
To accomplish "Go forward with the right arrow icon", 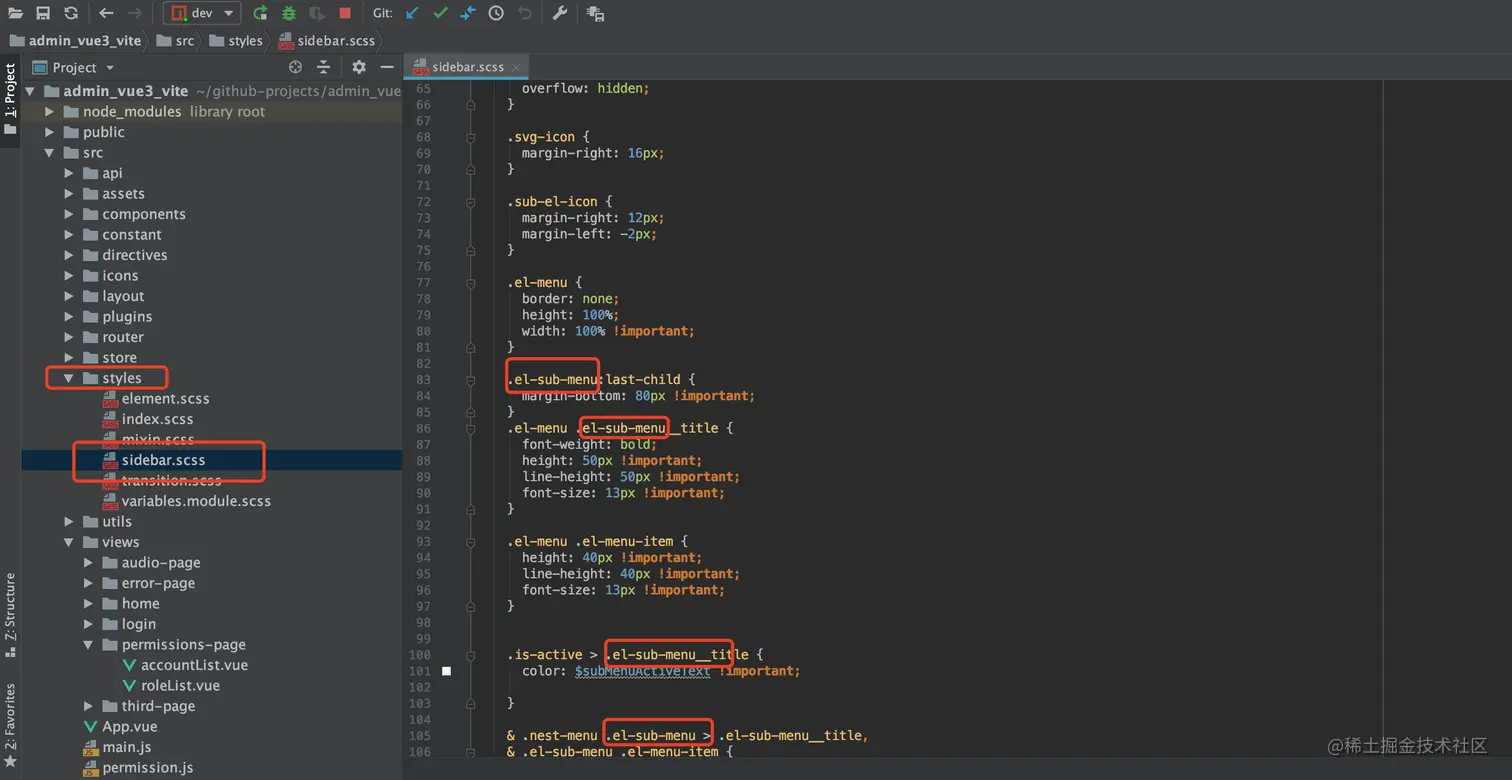I will (x=135, y=13).
